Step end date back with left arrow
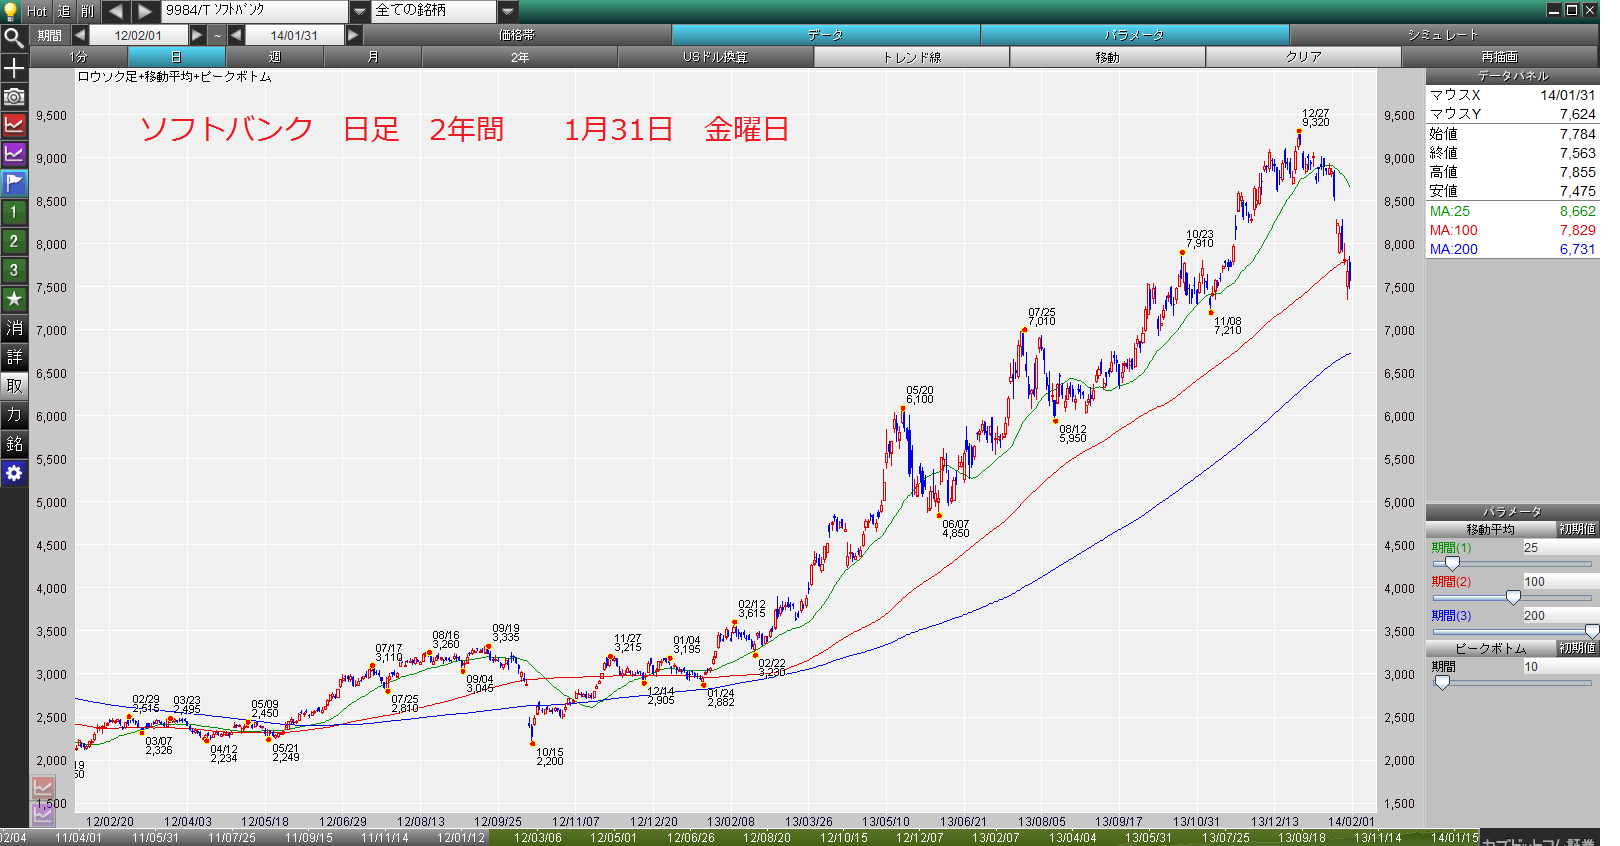Image resolution: width=1620 pixels, height=846 pixels. click(x=236, y=35)
